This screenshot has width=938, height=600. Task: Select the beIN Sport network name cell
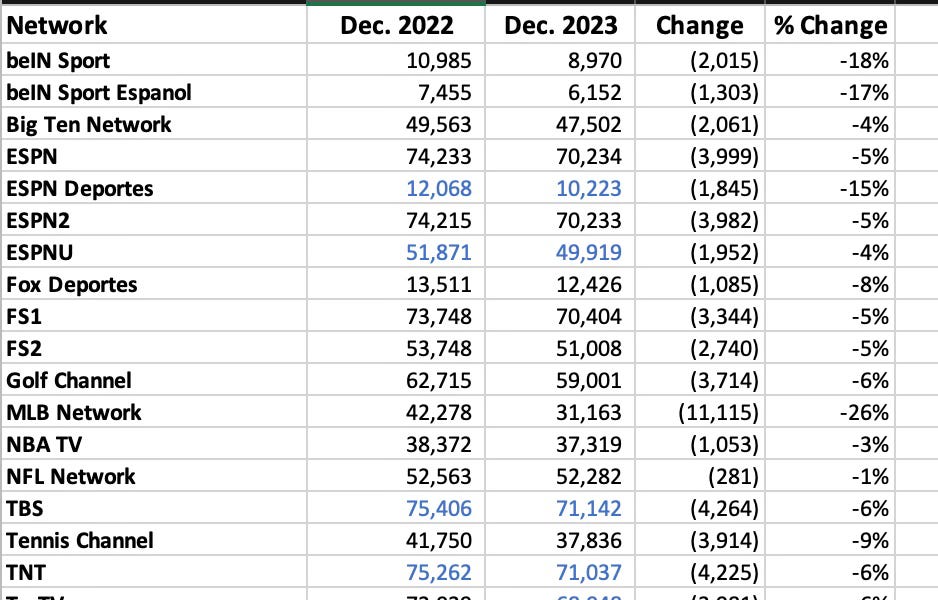pos(60,60)
